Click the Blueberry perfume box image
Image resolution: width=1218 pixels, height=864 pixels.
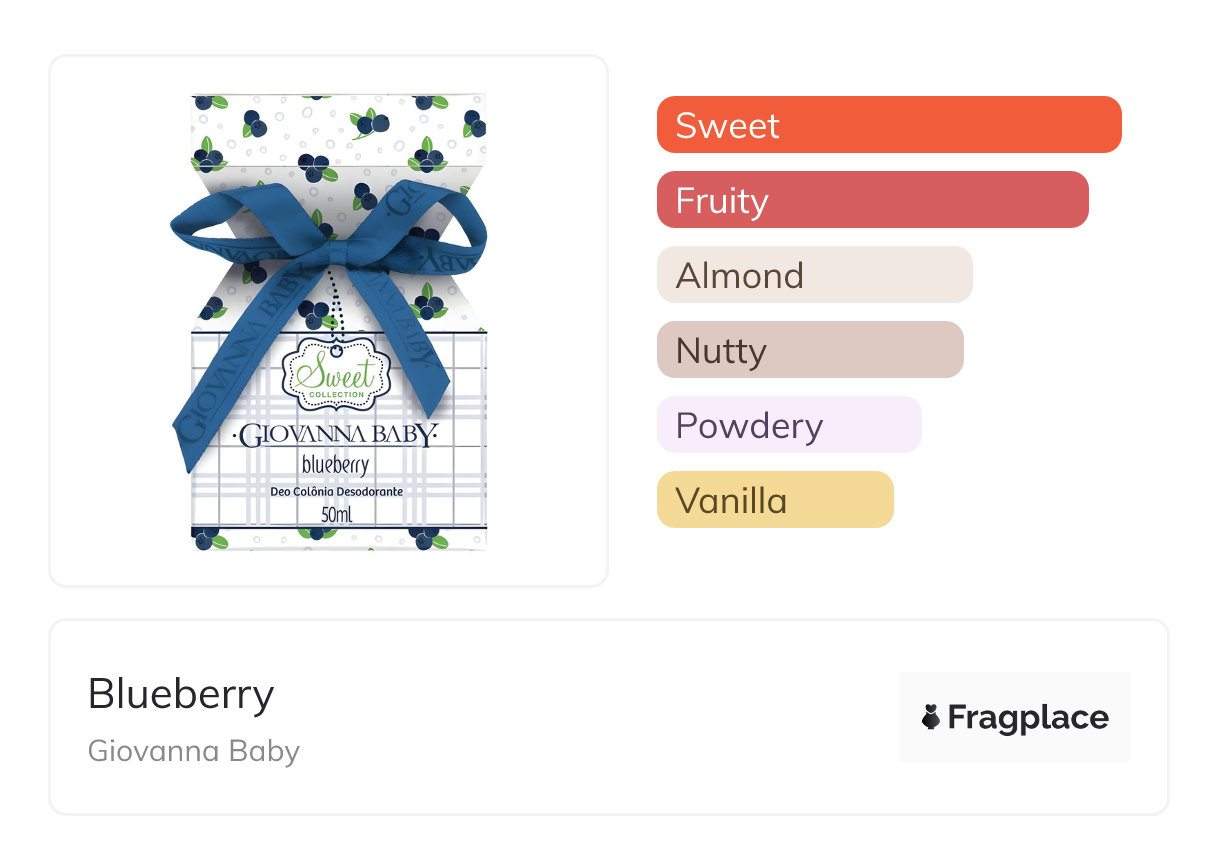pyautogui.click(x=338, y=322)
